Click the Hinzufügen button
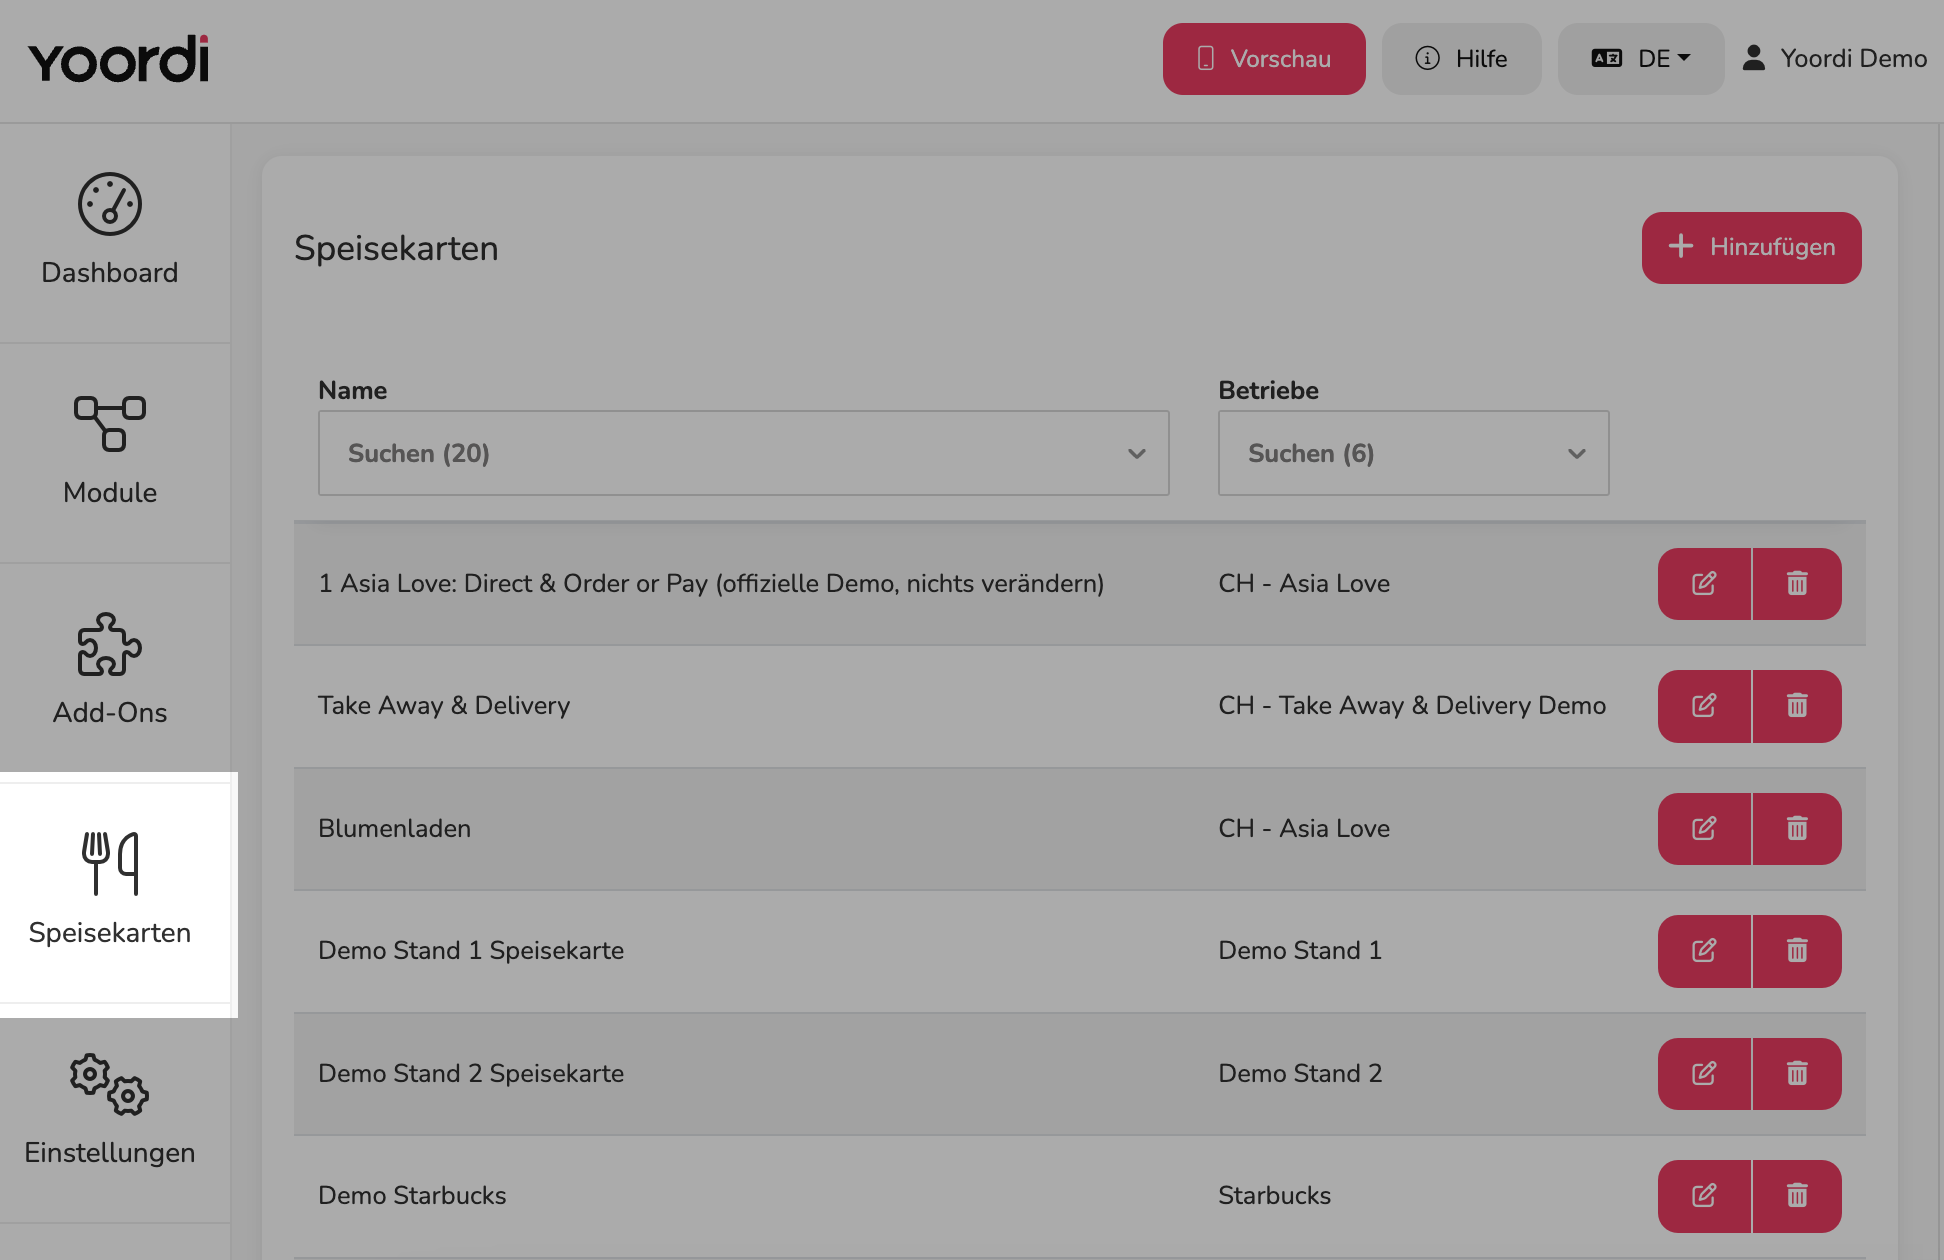Screen dimensions: 1944x1260 (x=1751, y=247)
